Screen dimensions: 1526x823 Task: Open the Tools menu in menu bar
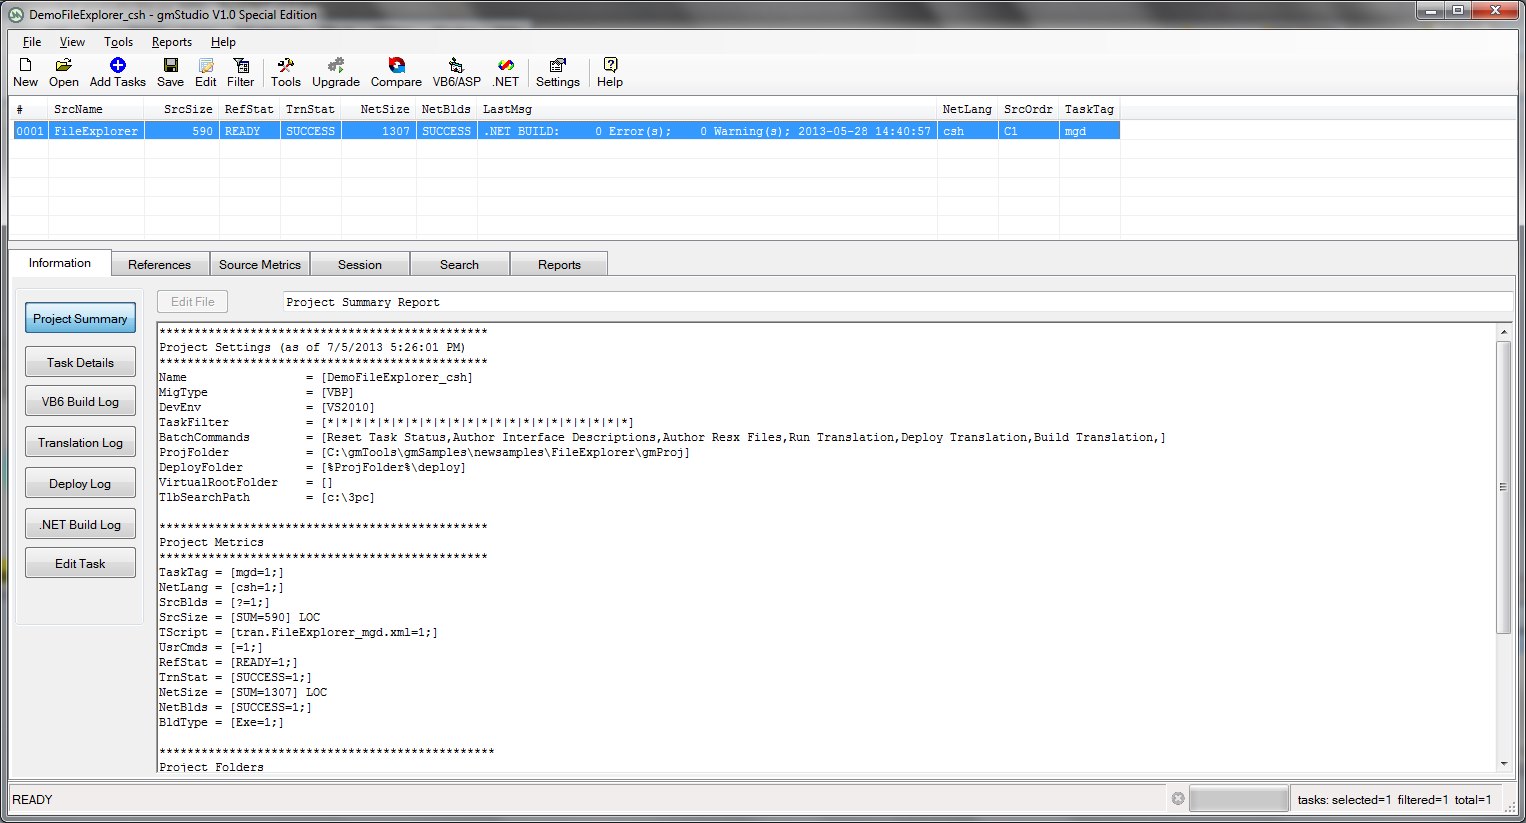[x=118, y=42]
